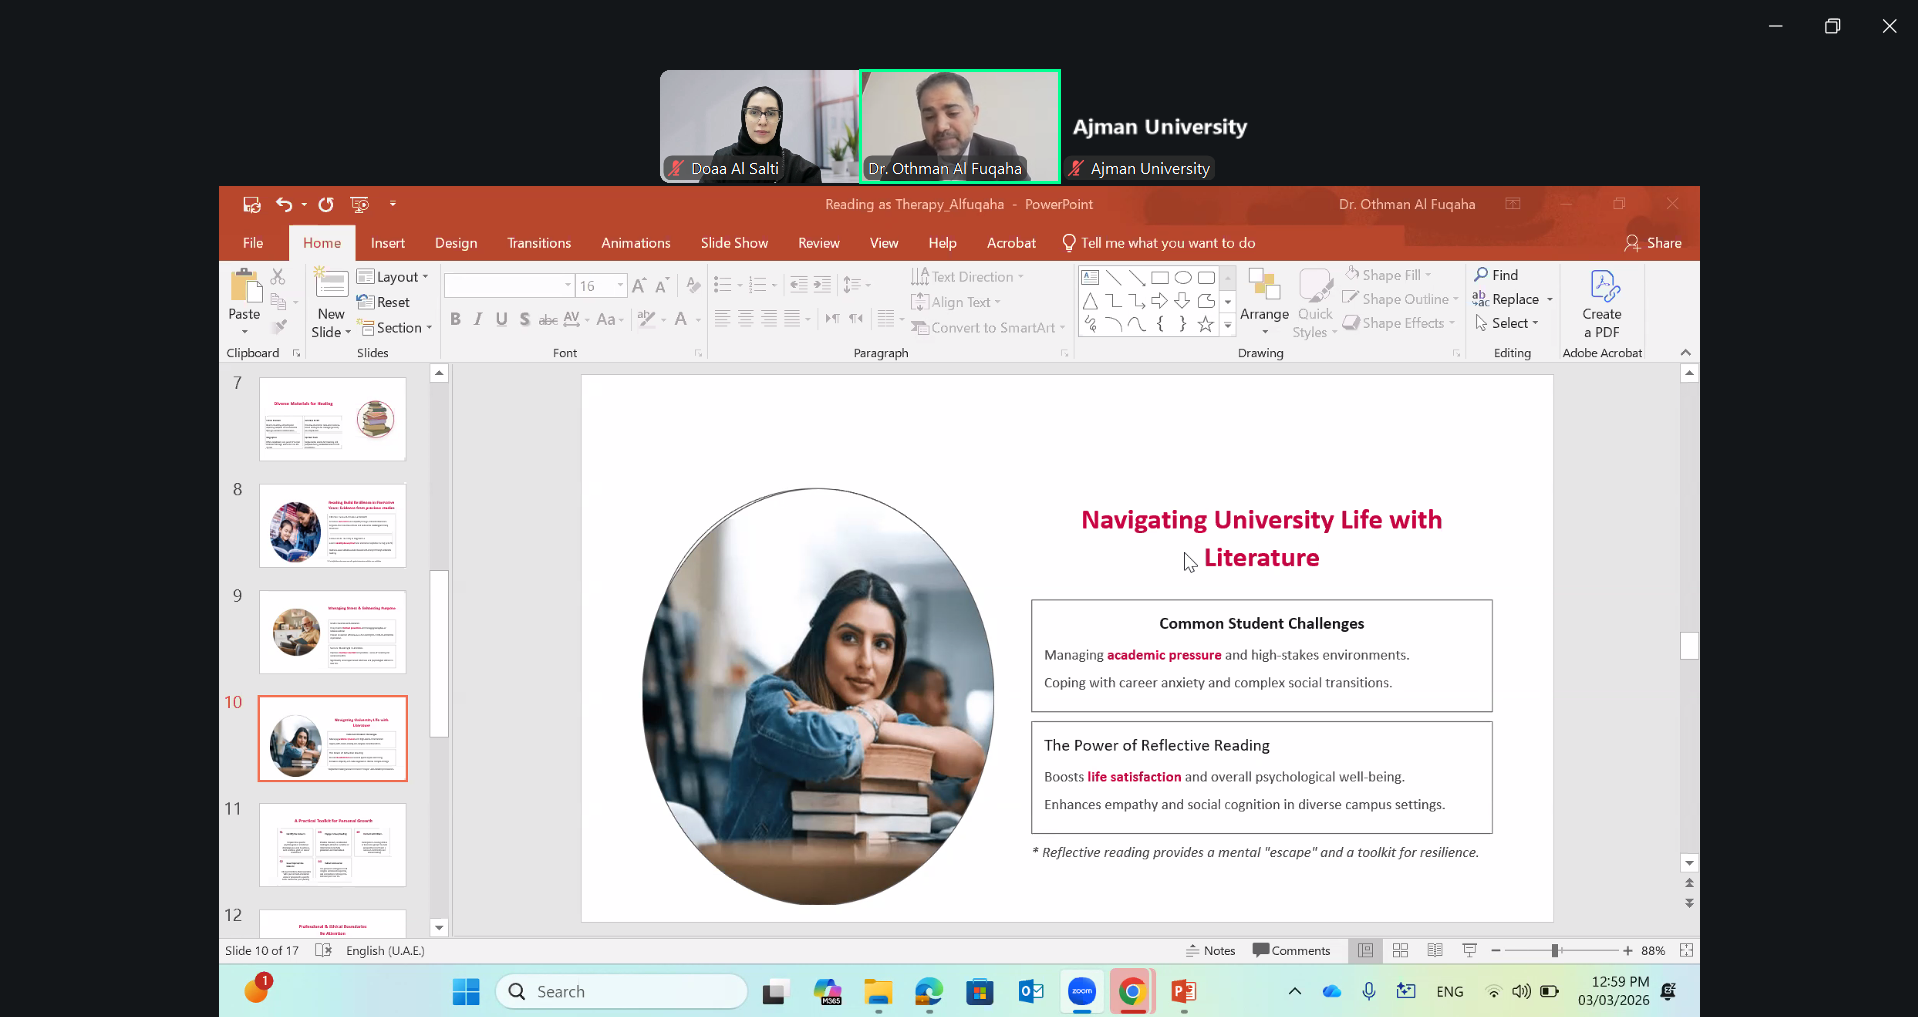The width and height of the screenshot is (1918, 1017).
Task: Open the font size dropdown
Action: (x=620, y=286)
